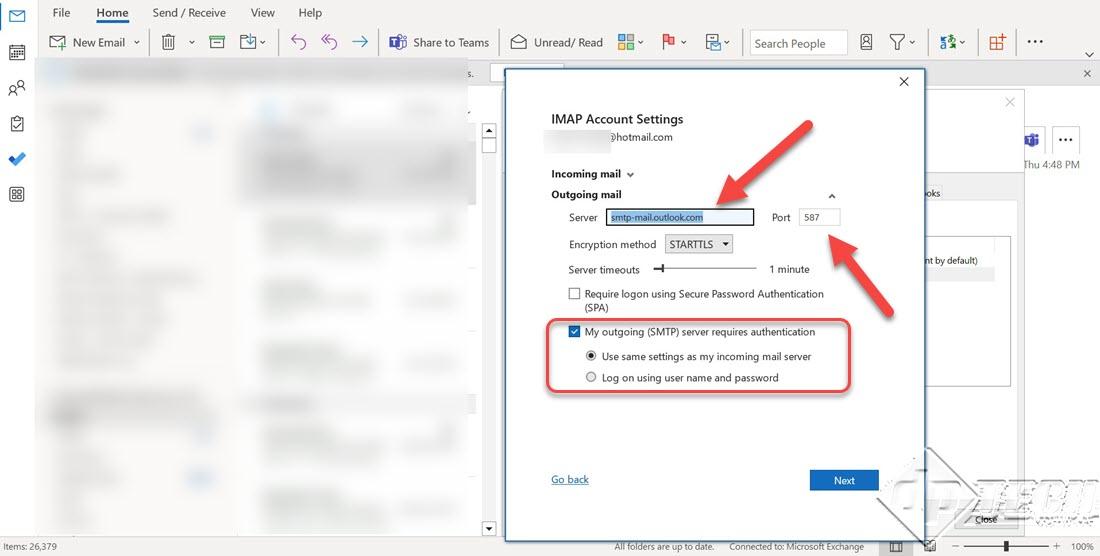Open the Address Book icon
The width and height of the screenshot is (1100, 556).
[x=866, y=42]
